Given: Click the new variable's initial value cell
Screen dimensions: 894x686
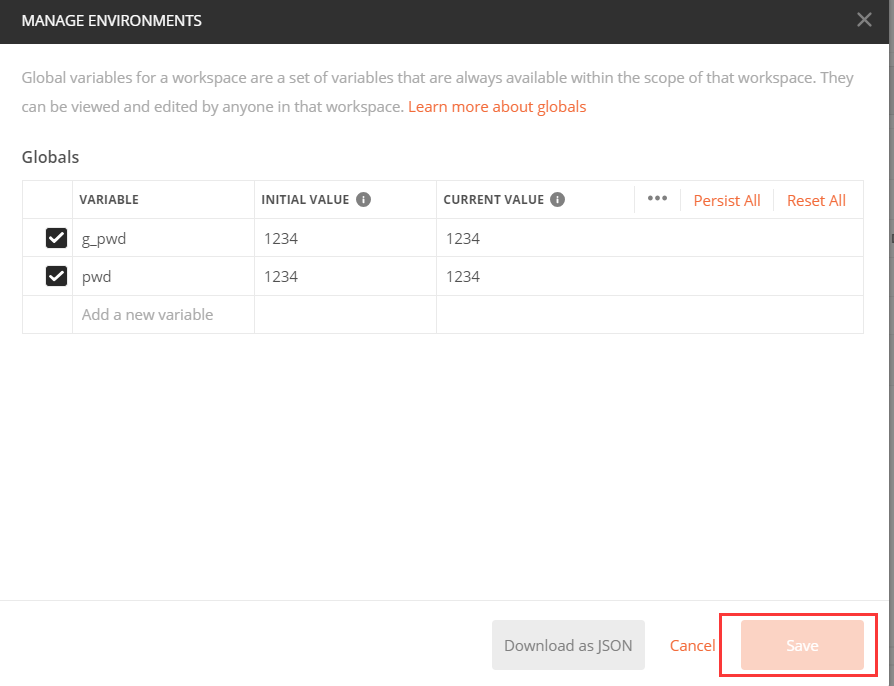Looking at the screenshot, I should (x=345, y=314).
